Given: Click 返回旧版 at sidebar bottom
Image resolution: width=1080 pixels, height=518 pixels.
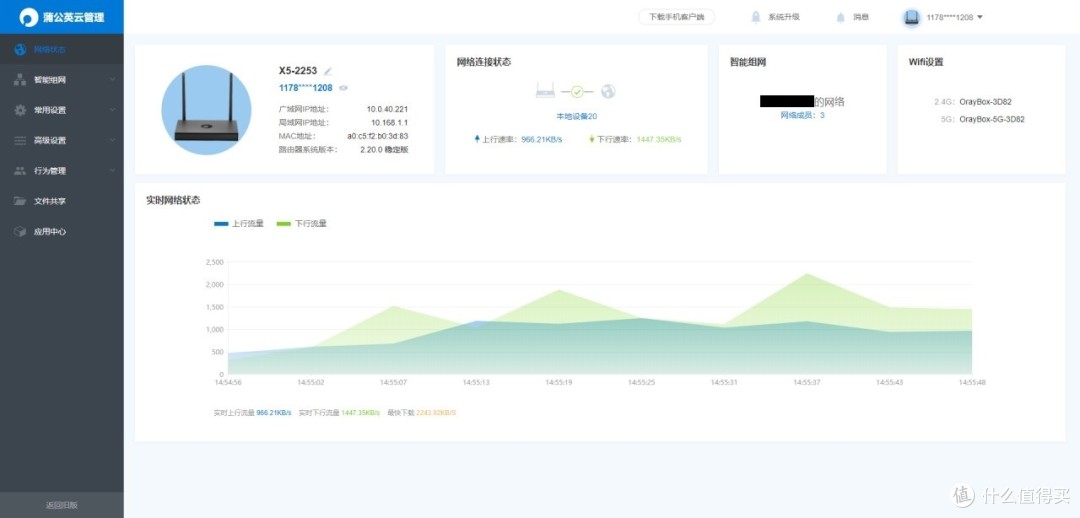Looking at the screenshot, I should (x=62, y=505).
